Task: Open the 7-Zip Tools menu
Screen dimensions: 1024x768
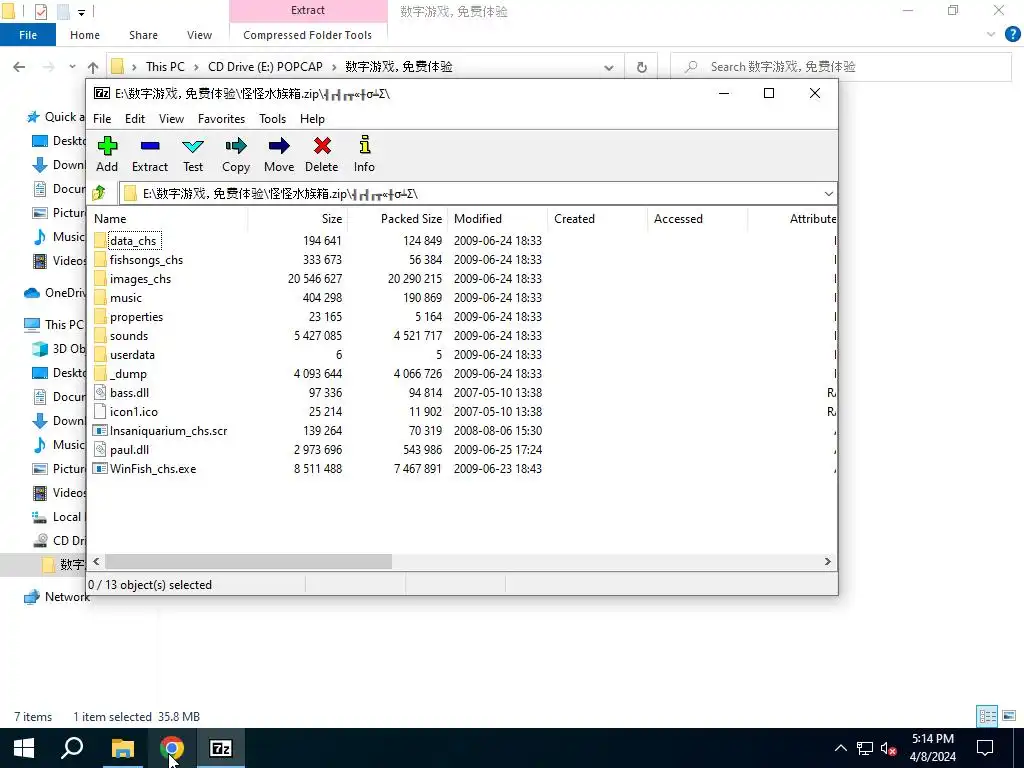Action: tap(272, 119)
